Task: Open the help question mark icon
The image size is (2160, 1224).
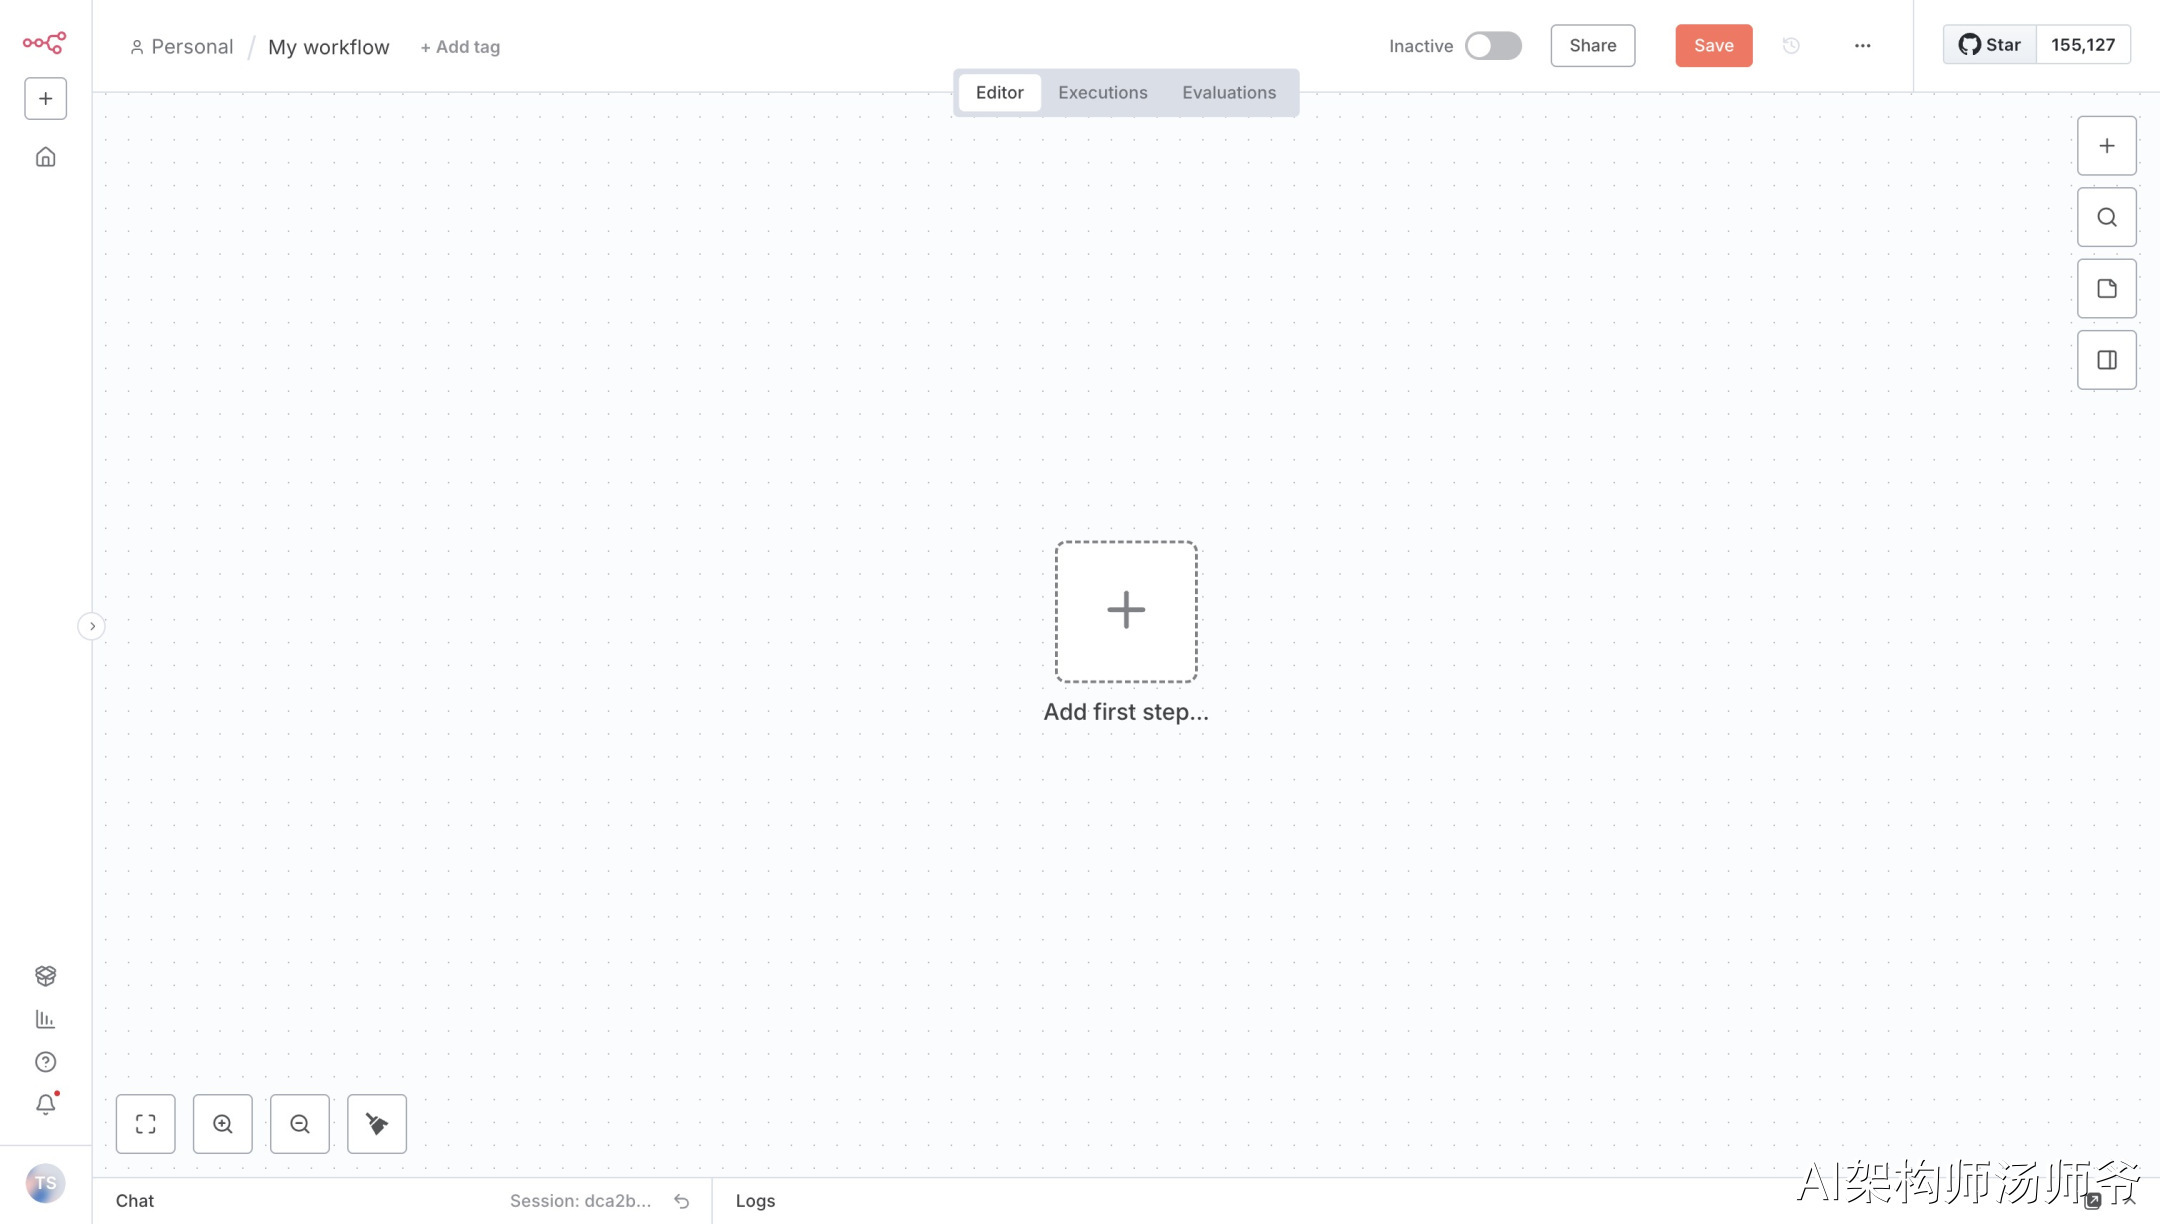Action: (x=45, y=1062)
